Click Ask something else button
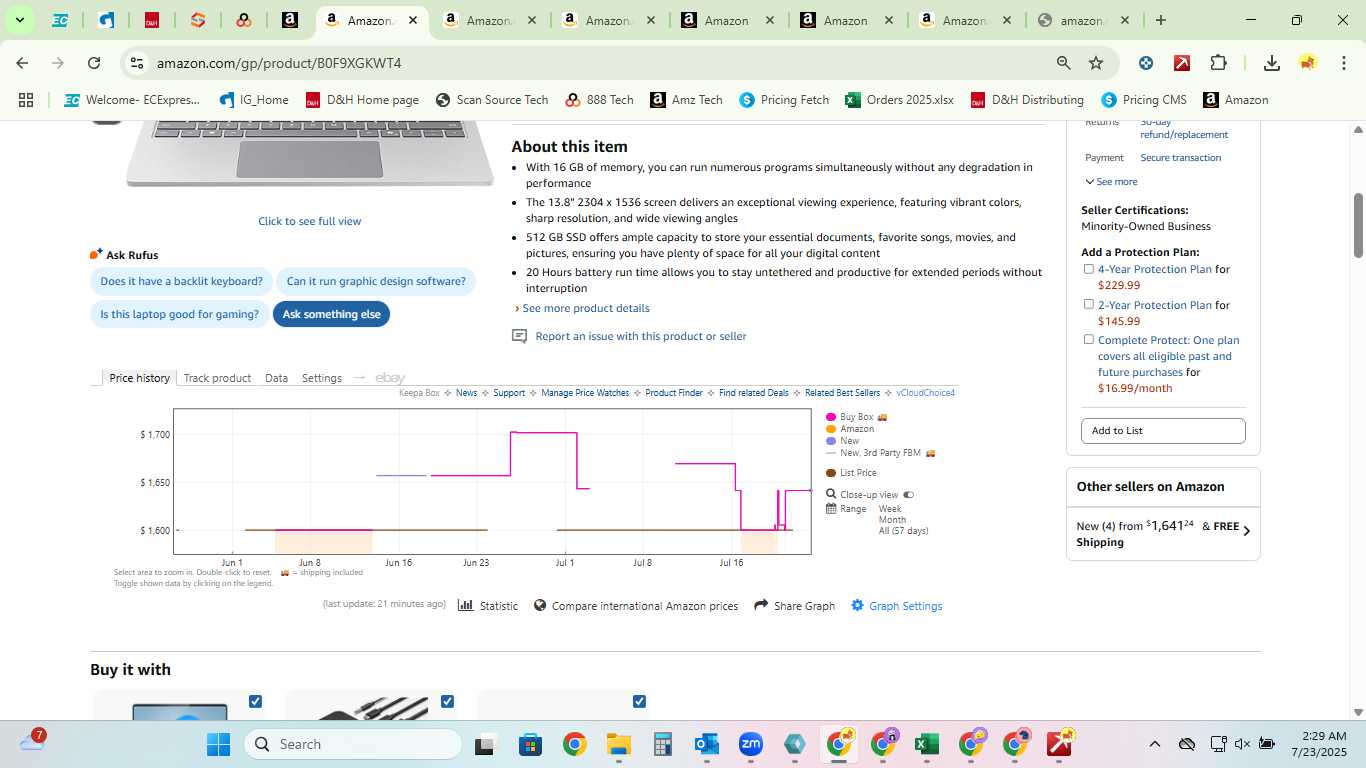Image resolution: width=1366 pixels, height=768 pixels. 331,314
